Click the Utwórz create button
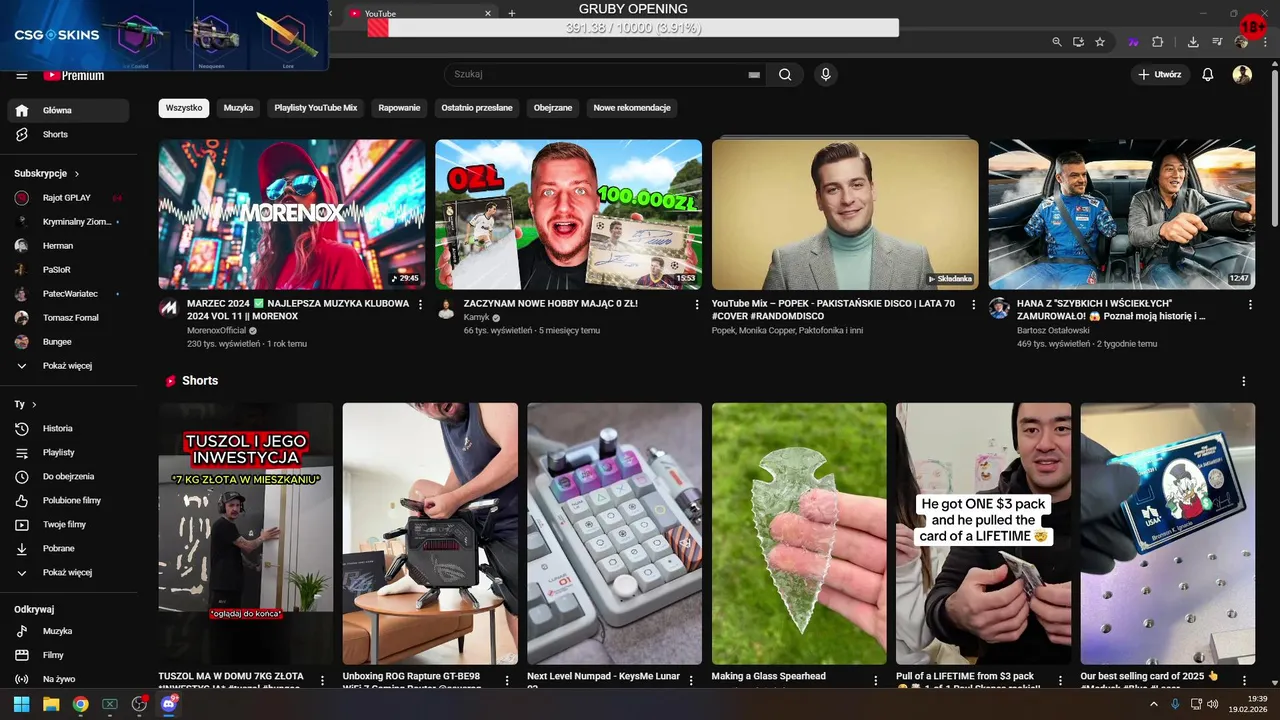 (1159, 75)
